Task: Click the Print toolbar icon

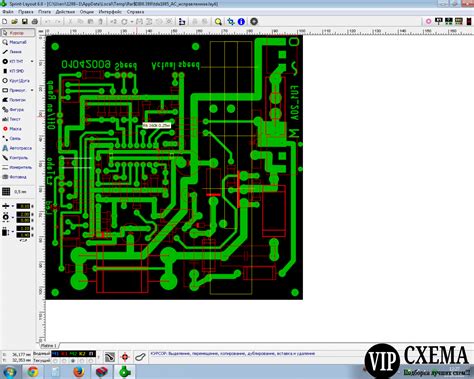Action: pos(35,22)
